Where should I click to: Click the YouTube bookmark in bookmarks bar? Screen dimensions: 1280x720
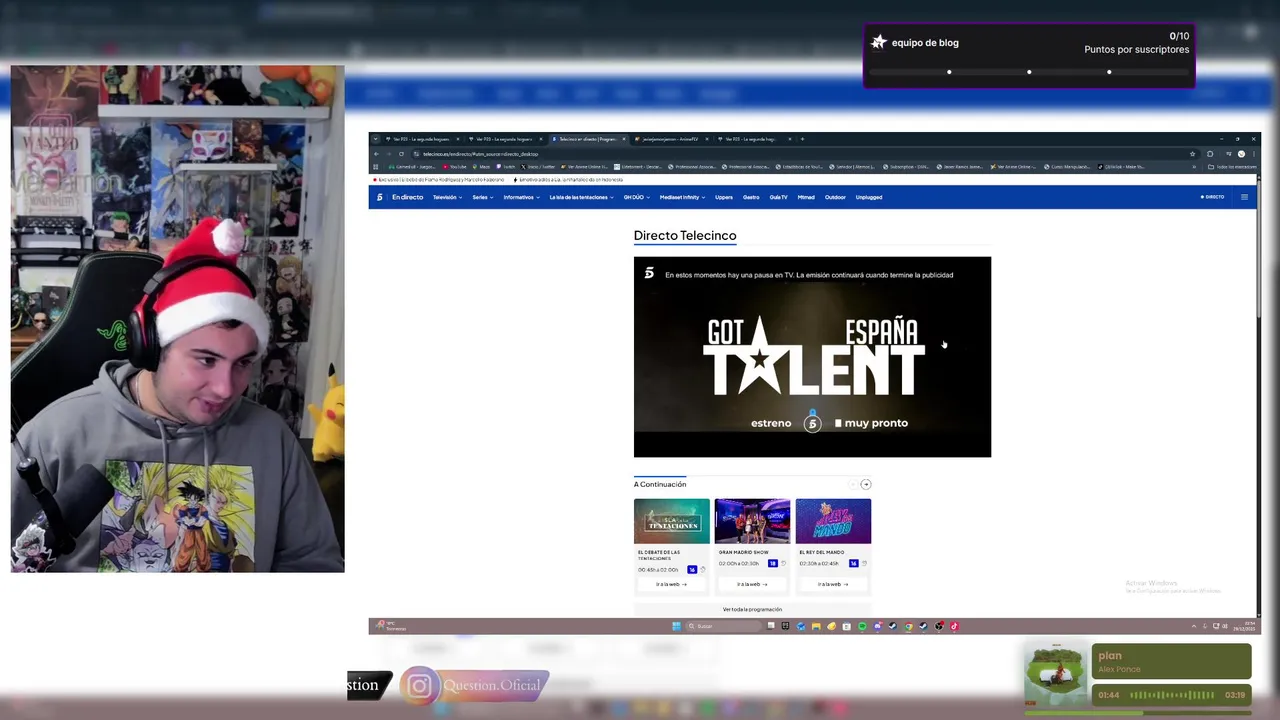tap(454, 166)
